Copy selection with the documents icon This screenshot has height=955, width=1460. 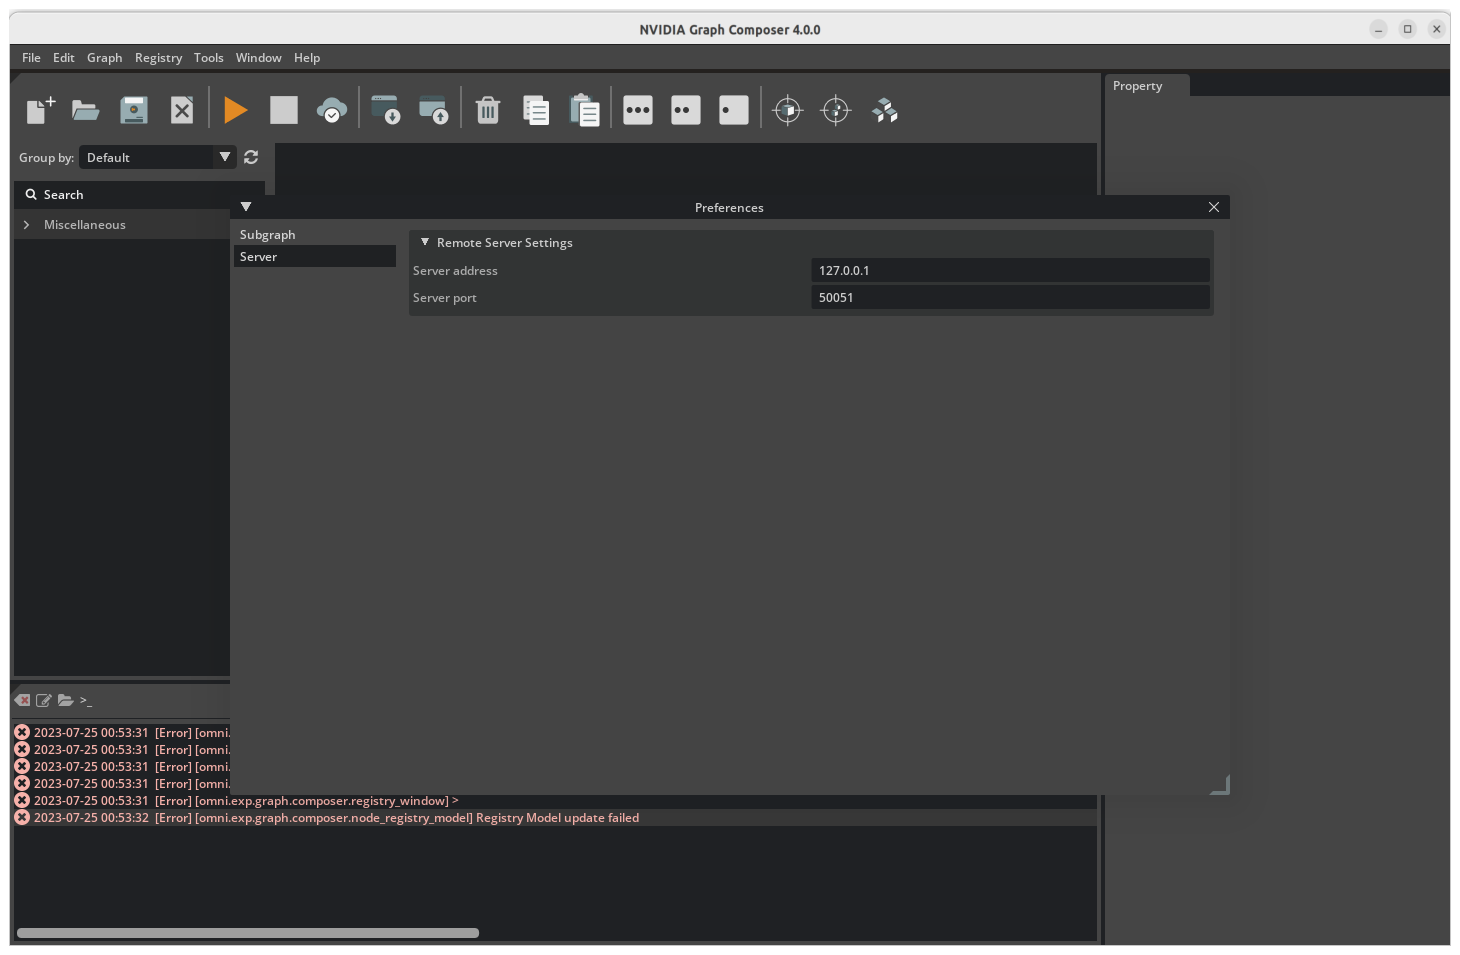click(536, 110)
